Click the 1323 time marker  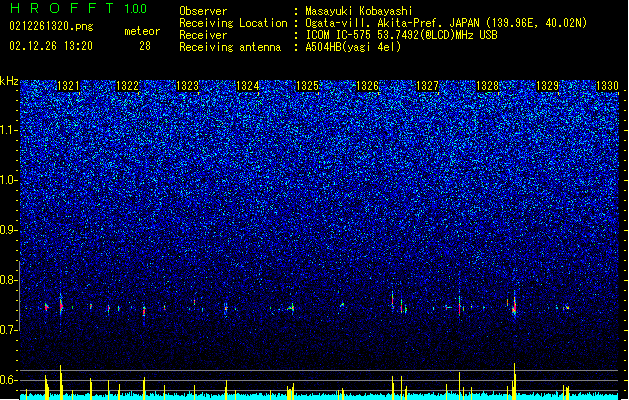(x=187, y=86)
